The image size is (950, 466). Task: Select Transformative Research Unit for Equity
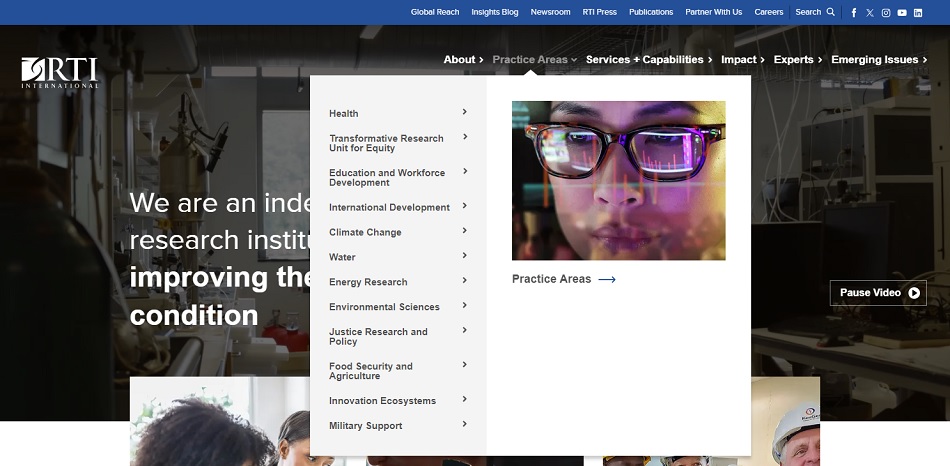point(387,143)
